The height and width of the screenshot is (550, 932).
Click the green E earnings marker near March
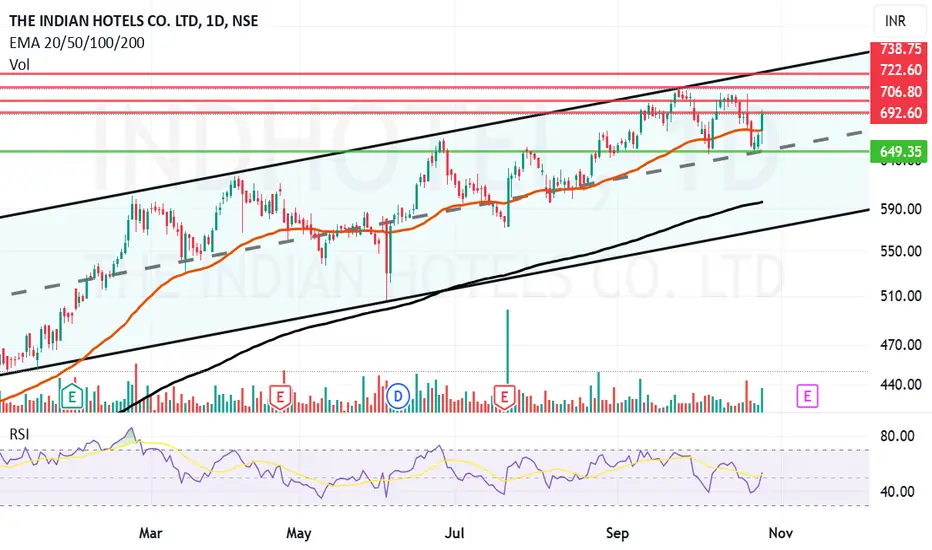click(73, 396)
